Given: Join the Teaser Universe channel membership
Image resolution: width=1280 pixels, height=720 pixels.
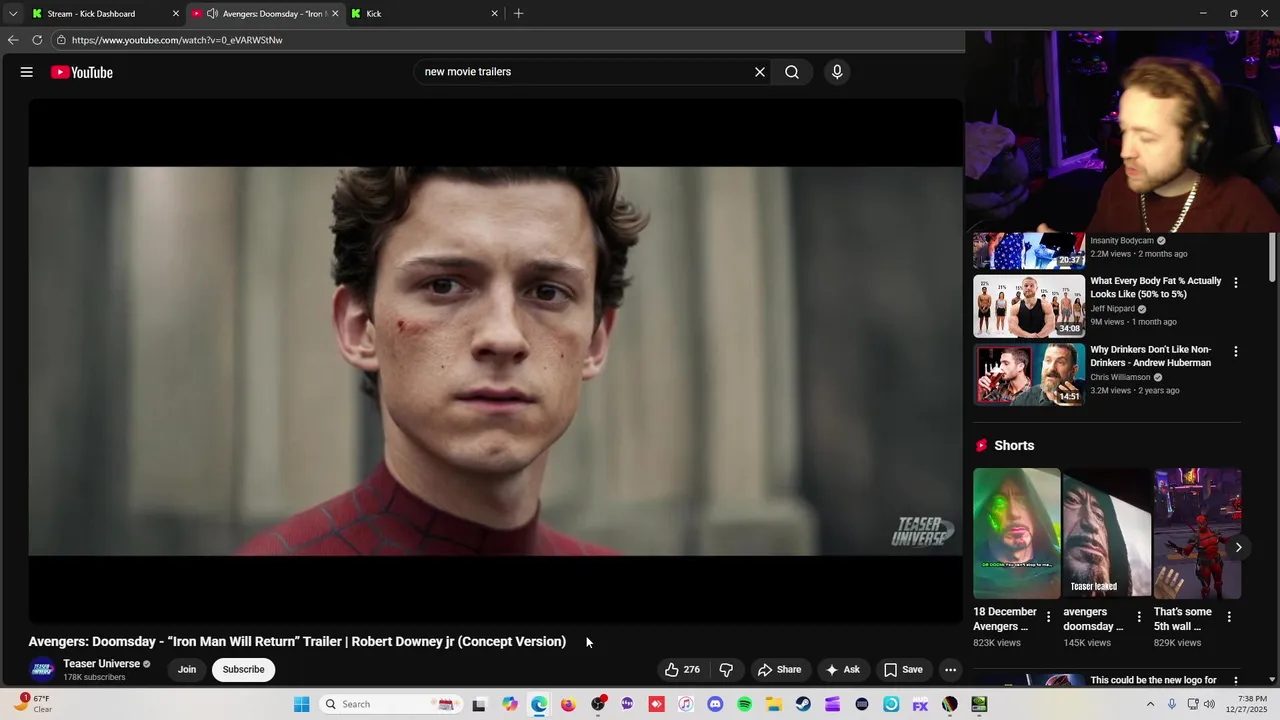Looking at the screenshot, I should click(x=187, y=670).
